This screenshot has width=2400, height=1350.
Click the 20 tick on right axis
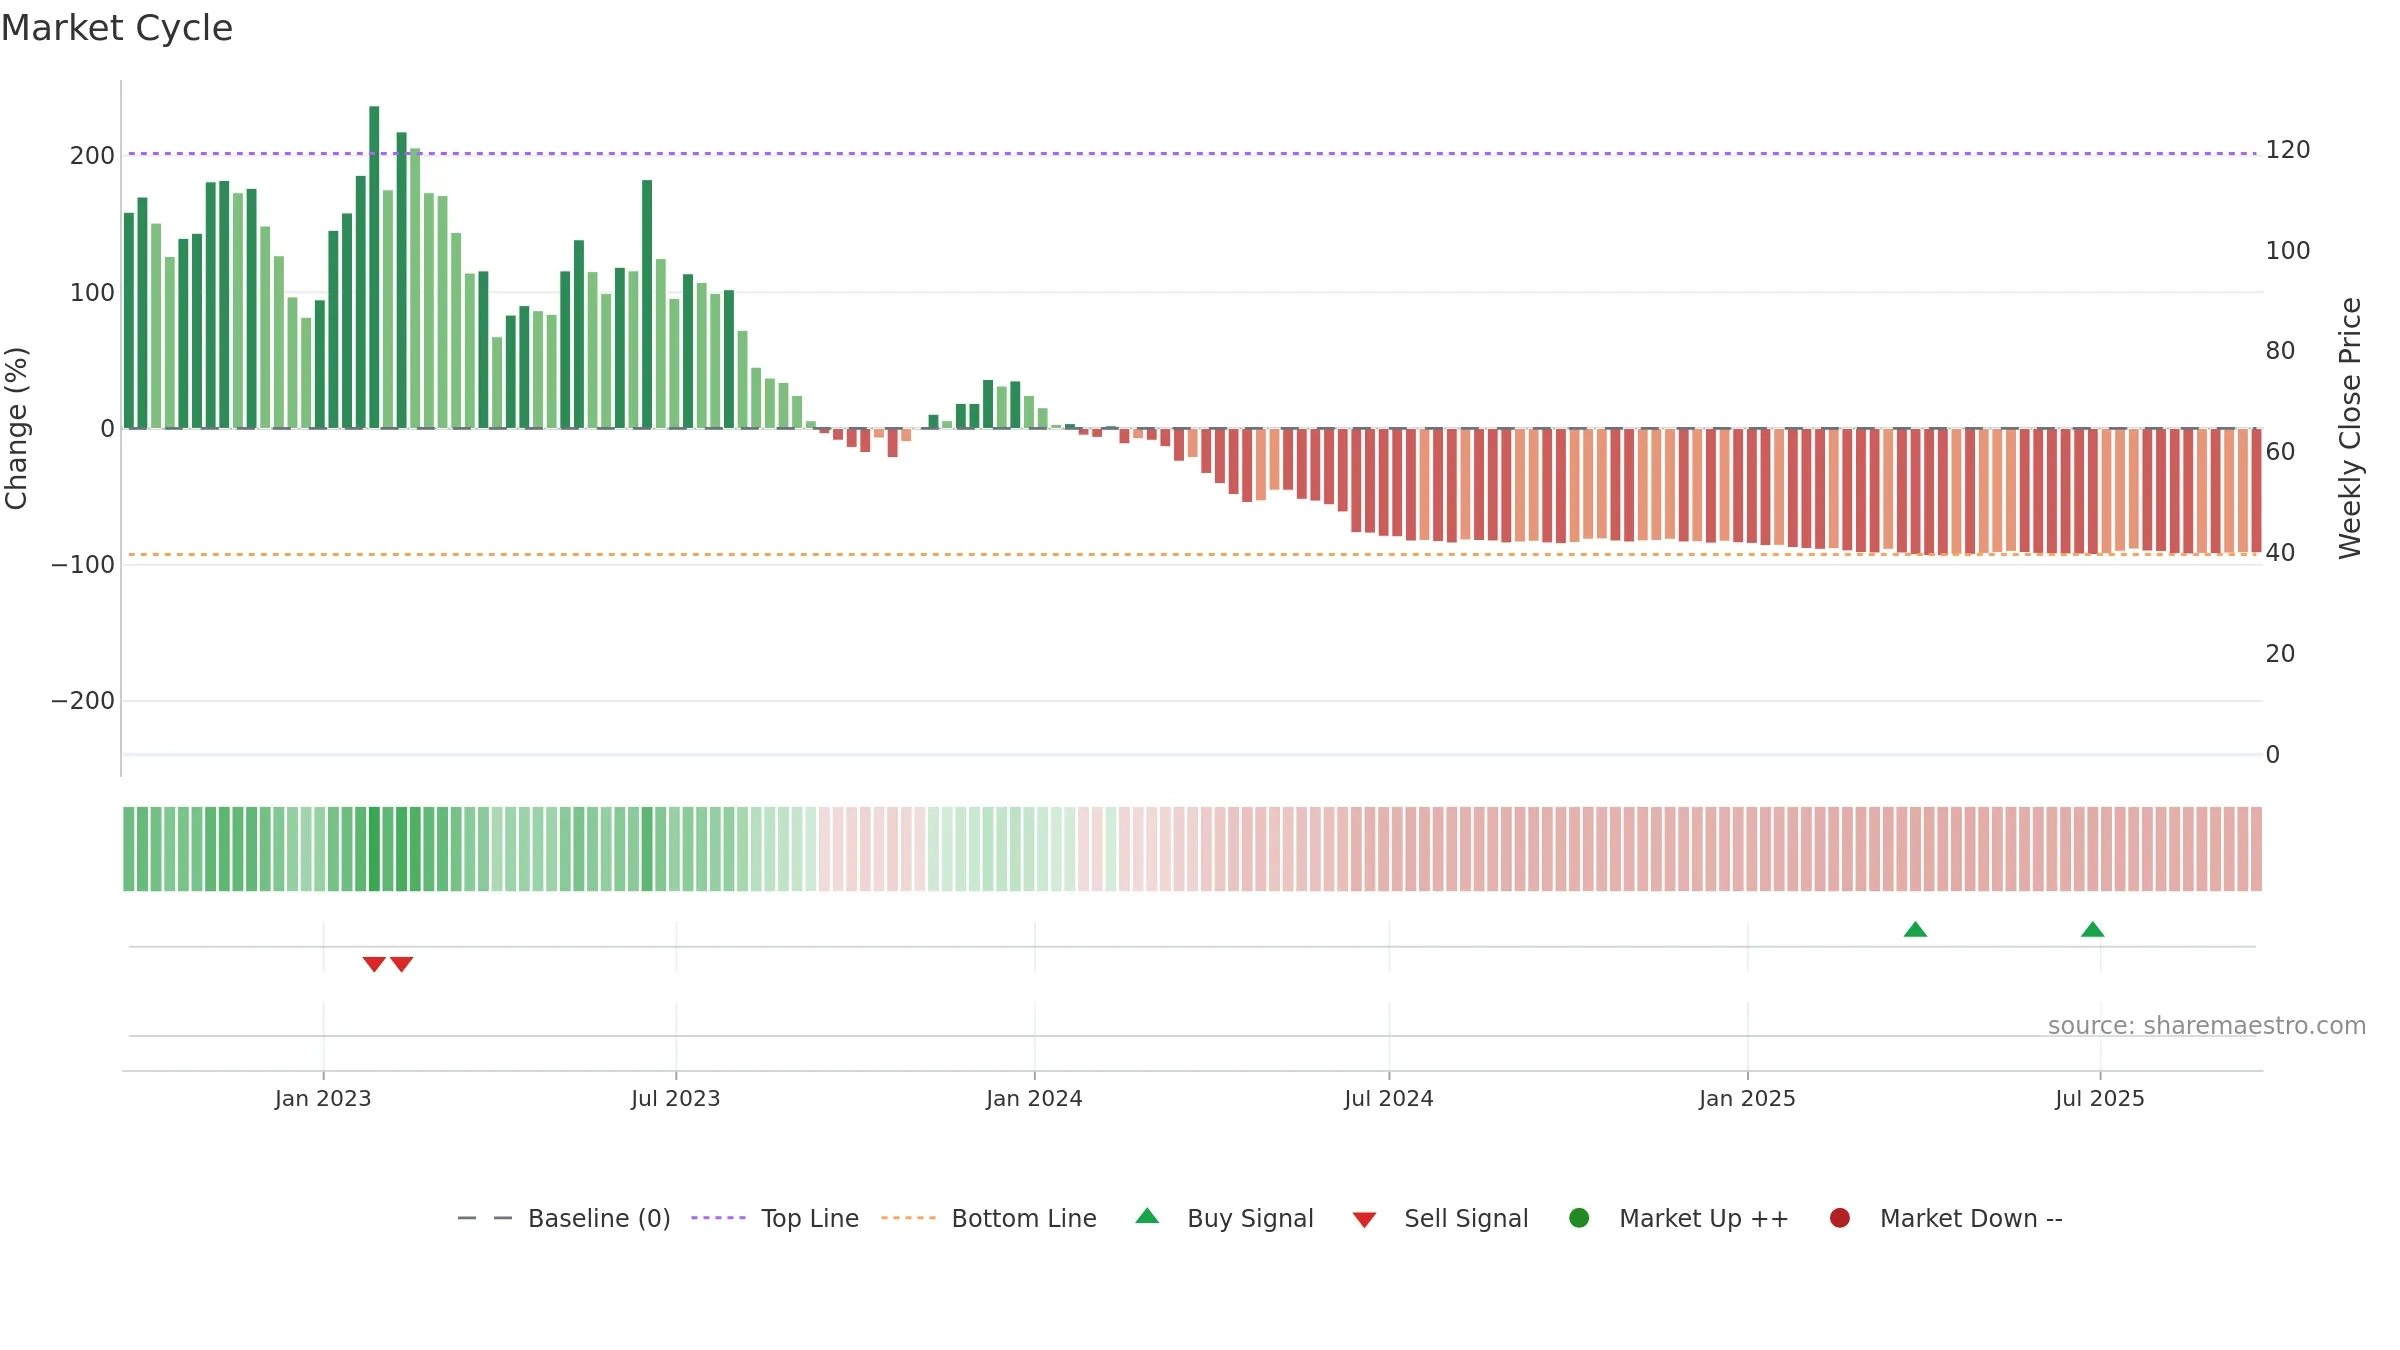2280,654
